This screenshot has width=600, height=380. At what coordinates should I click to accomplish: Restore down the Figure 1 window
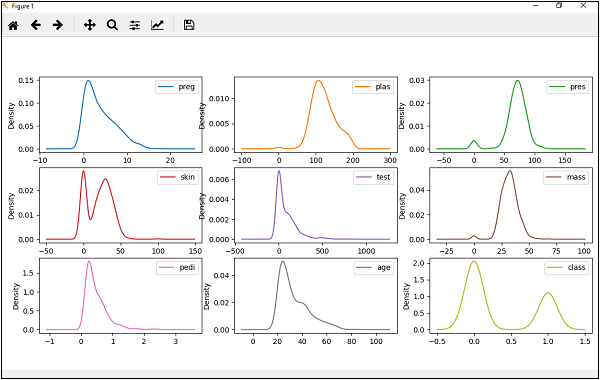[559, 6]
